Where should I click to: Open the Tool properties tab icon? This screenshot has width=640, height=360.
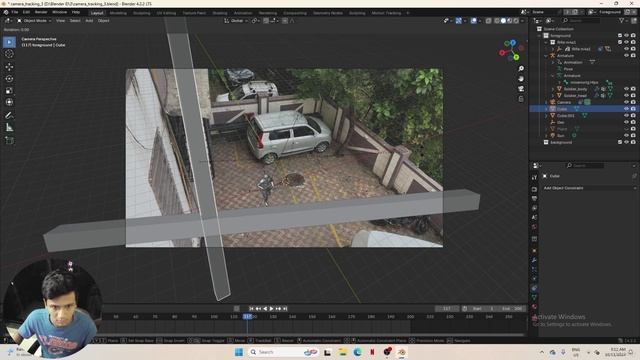click(x=534, y=178)
